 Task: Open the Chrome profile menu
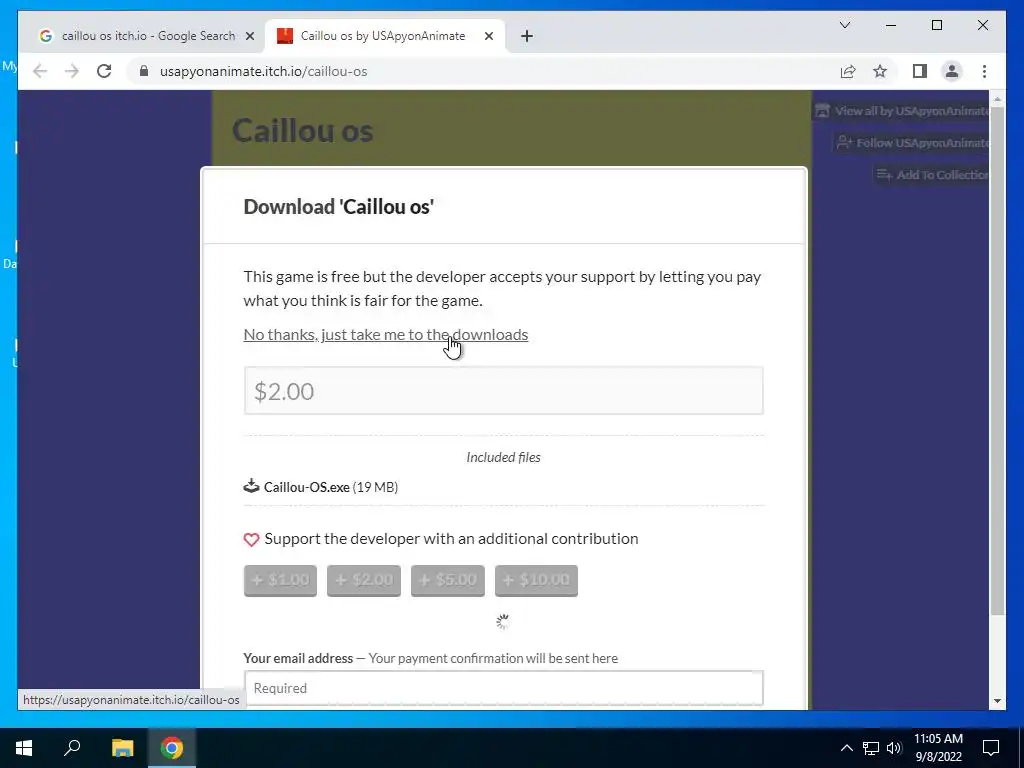click(952, 72)
